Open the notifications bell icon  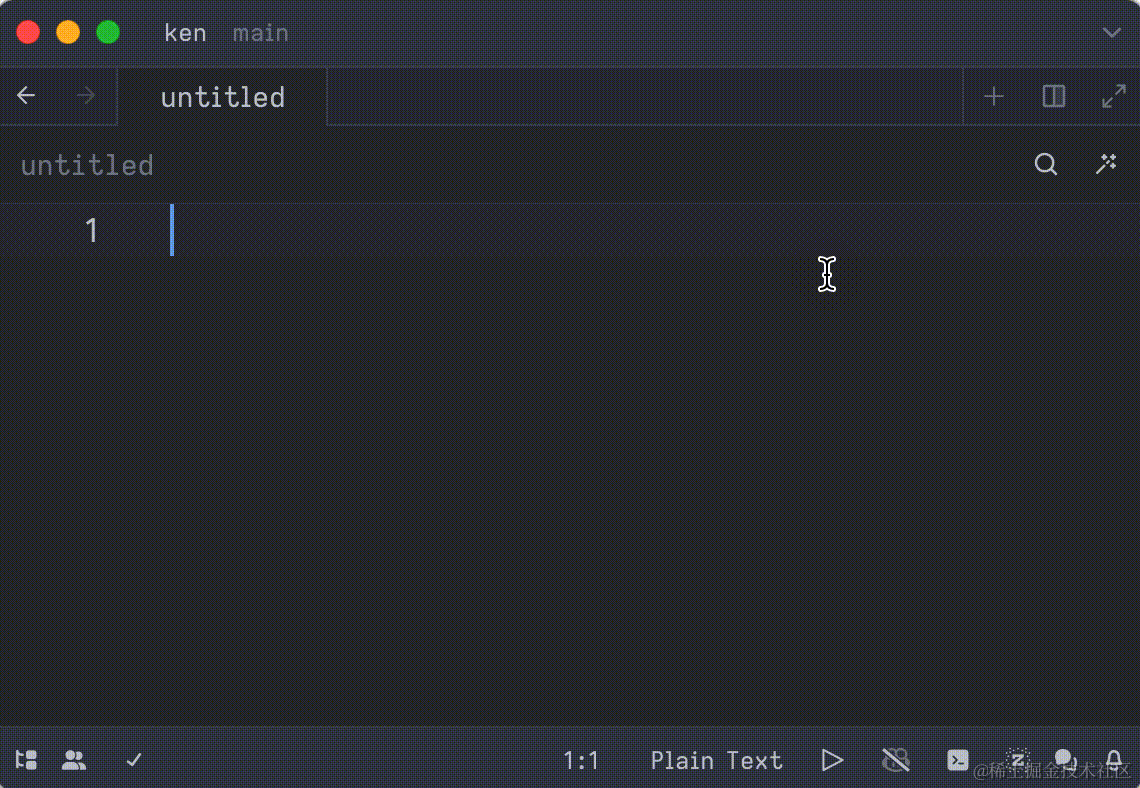1114,760
